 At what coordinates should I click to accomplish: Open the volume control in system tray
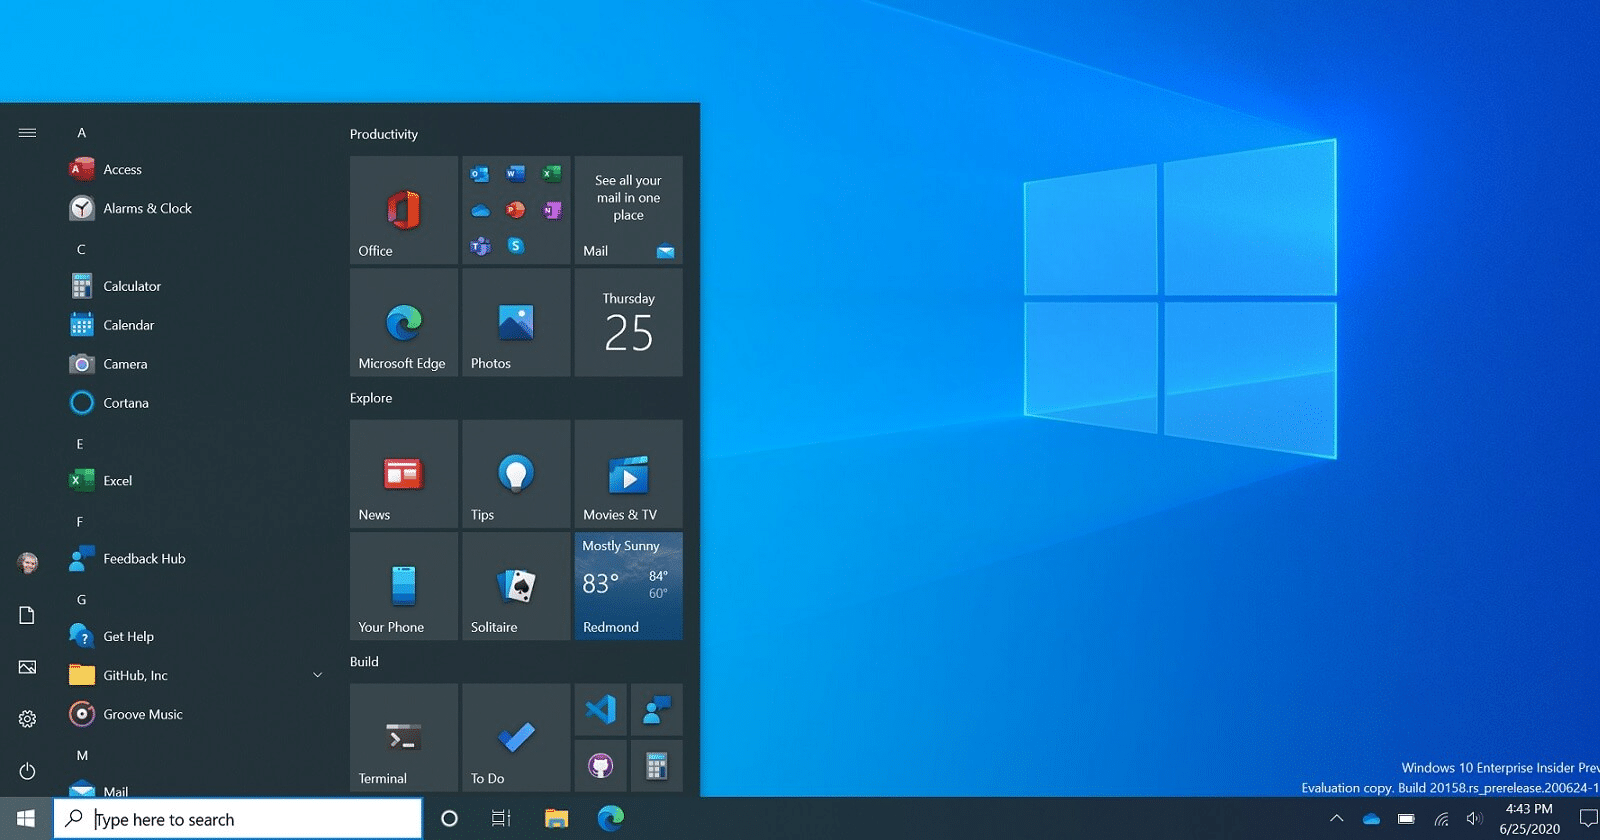pyautogui.click(x=1473, y=819)
